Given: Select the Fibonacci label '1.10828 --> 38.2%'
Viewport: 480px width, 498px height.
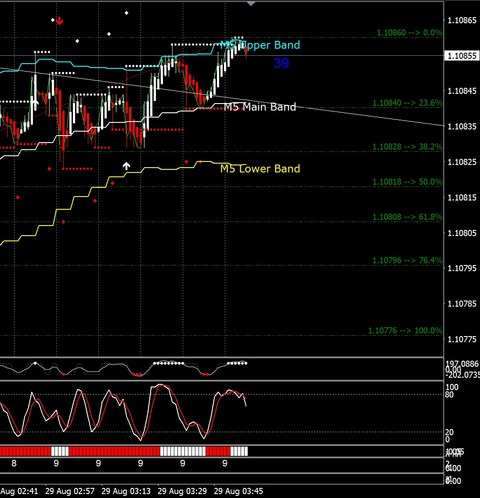Looking at the screenshot, I should point(407,147).
